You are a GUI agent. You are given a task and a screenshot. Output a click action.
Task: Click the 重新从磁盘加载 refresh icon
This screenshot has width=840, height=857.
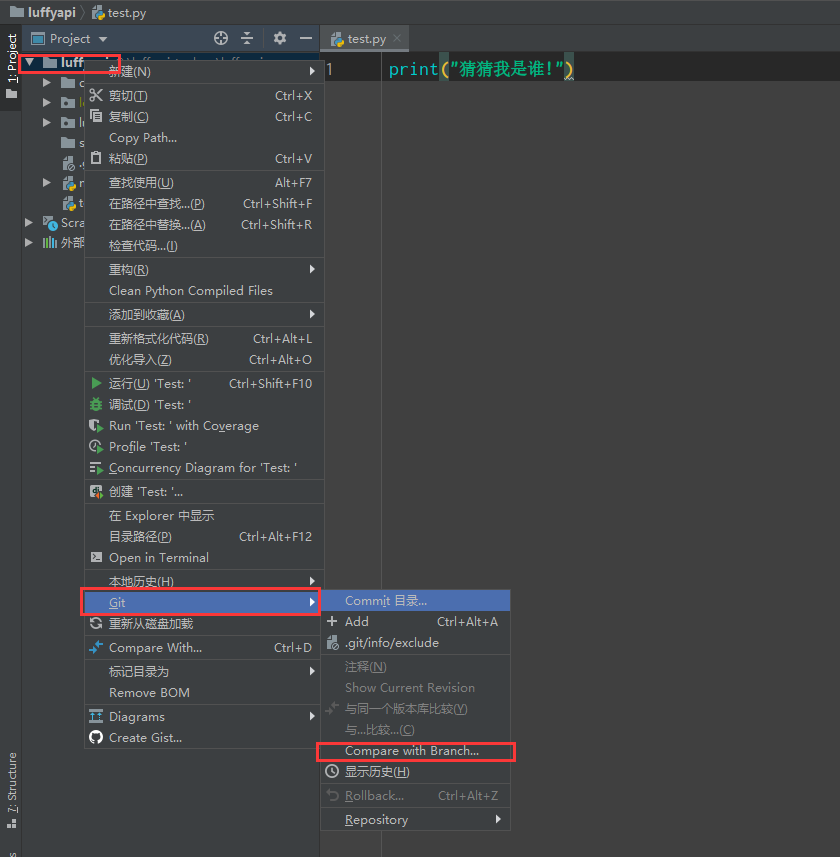coord(96,624)
